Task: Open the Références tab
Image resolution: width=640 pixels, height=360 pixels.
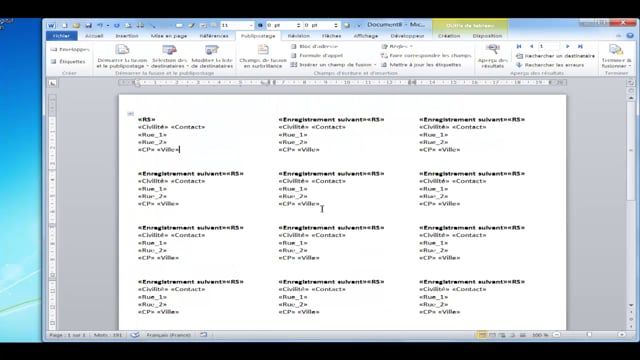Action: [214, 36]
